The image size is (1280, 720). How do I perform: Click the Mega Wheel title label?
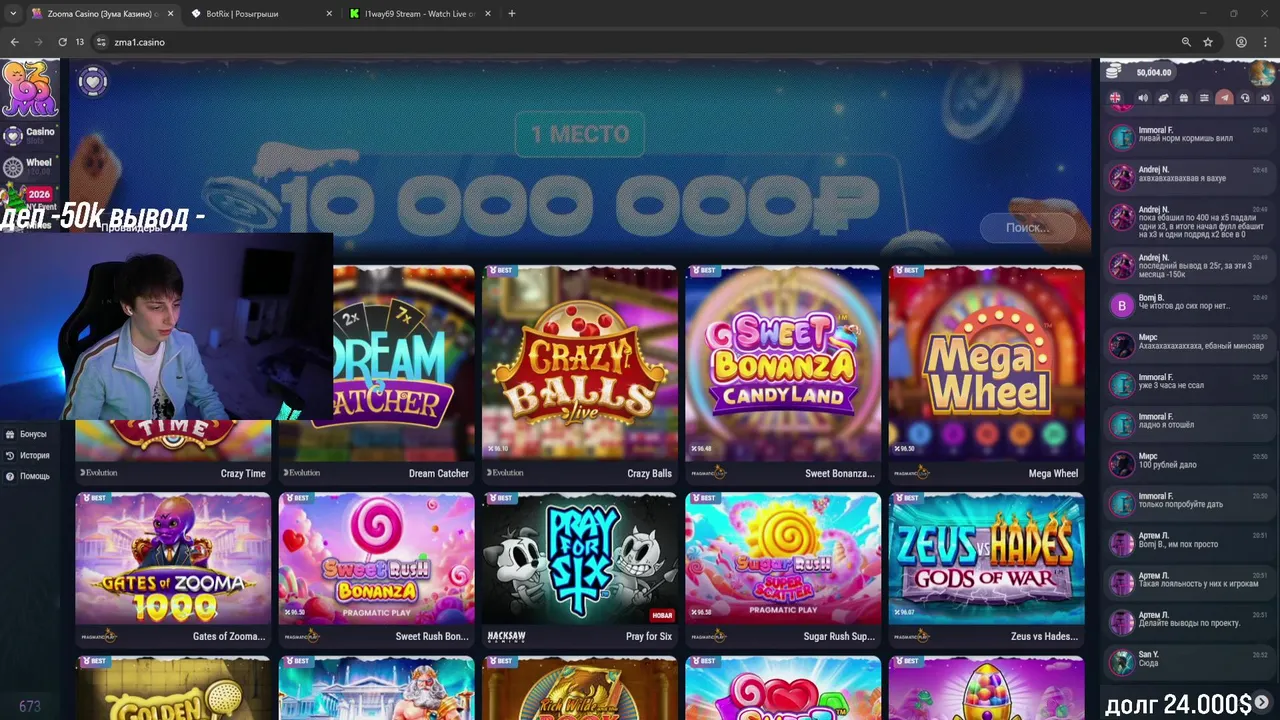click(x=1053, y=474)
